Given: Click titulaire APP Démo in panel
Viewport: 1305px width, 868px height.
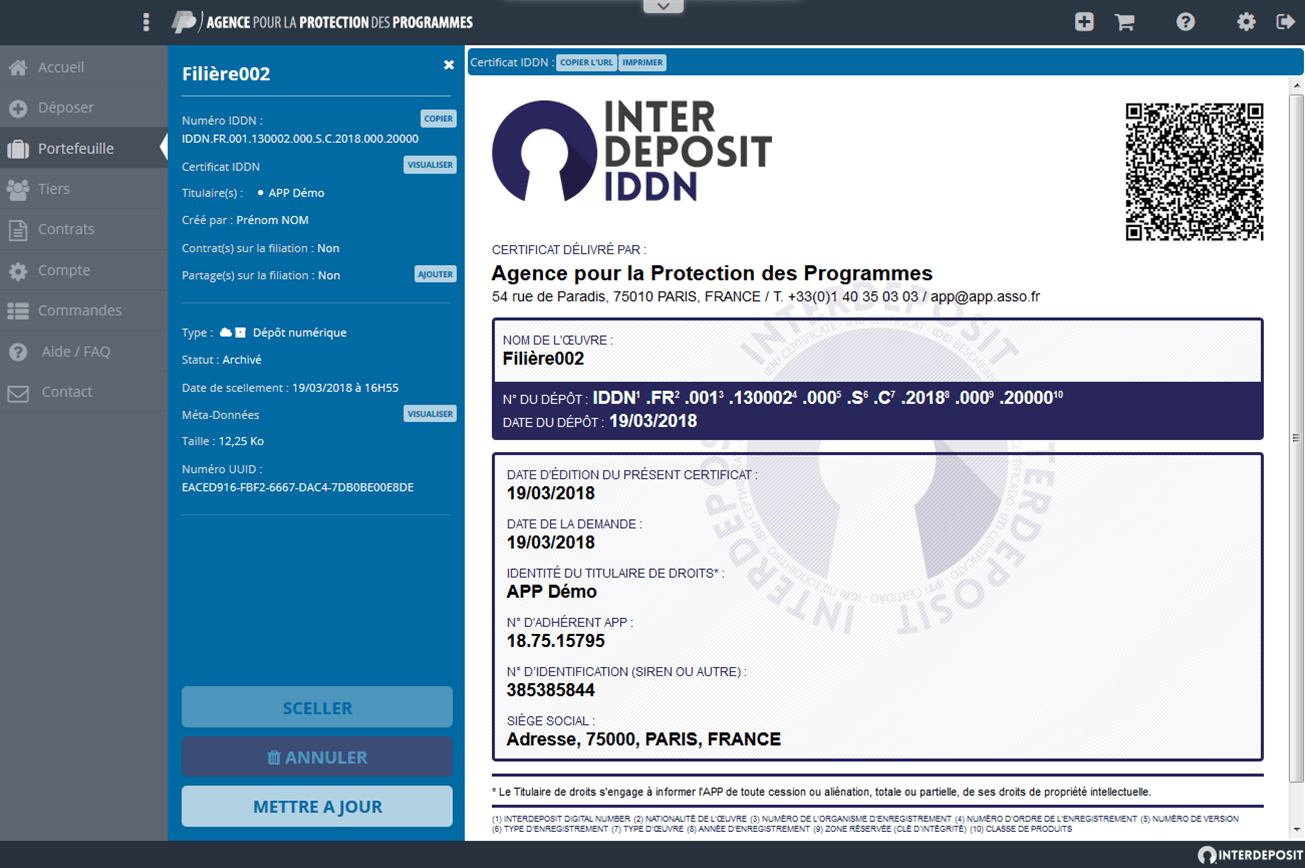Looking at the screenshot, I should (296, 193).
